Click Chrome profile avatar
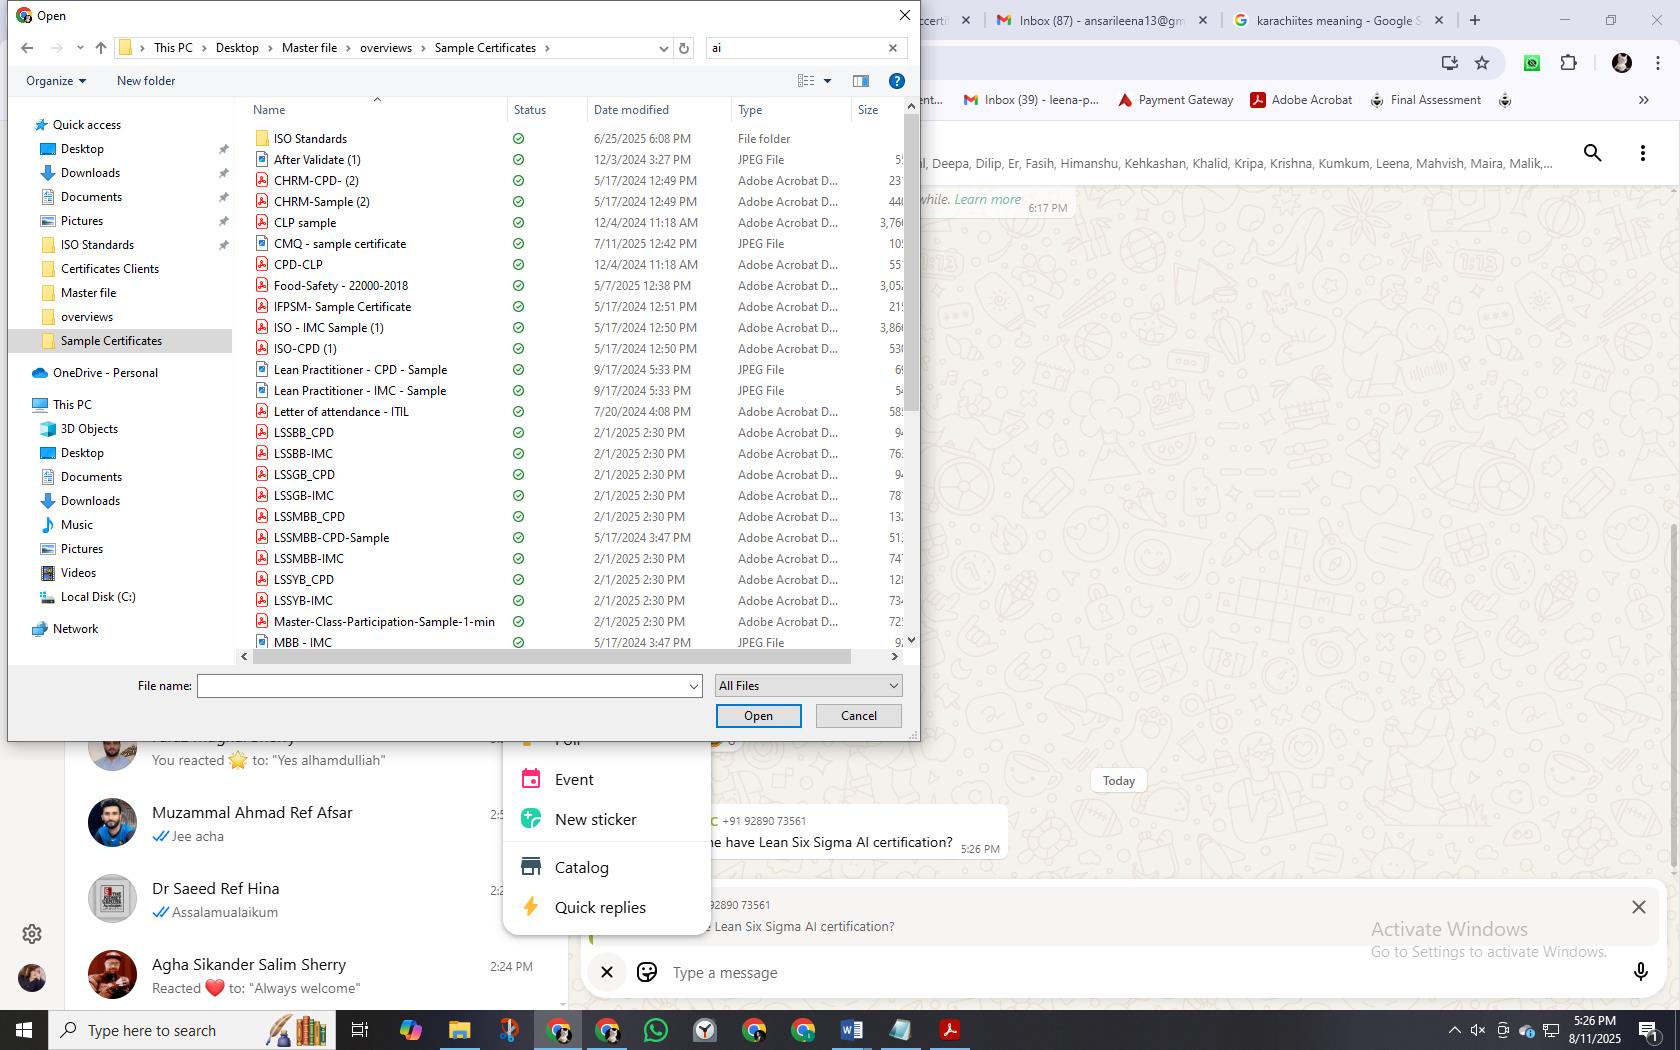 pyautogui.click(x=1622, y=63)
